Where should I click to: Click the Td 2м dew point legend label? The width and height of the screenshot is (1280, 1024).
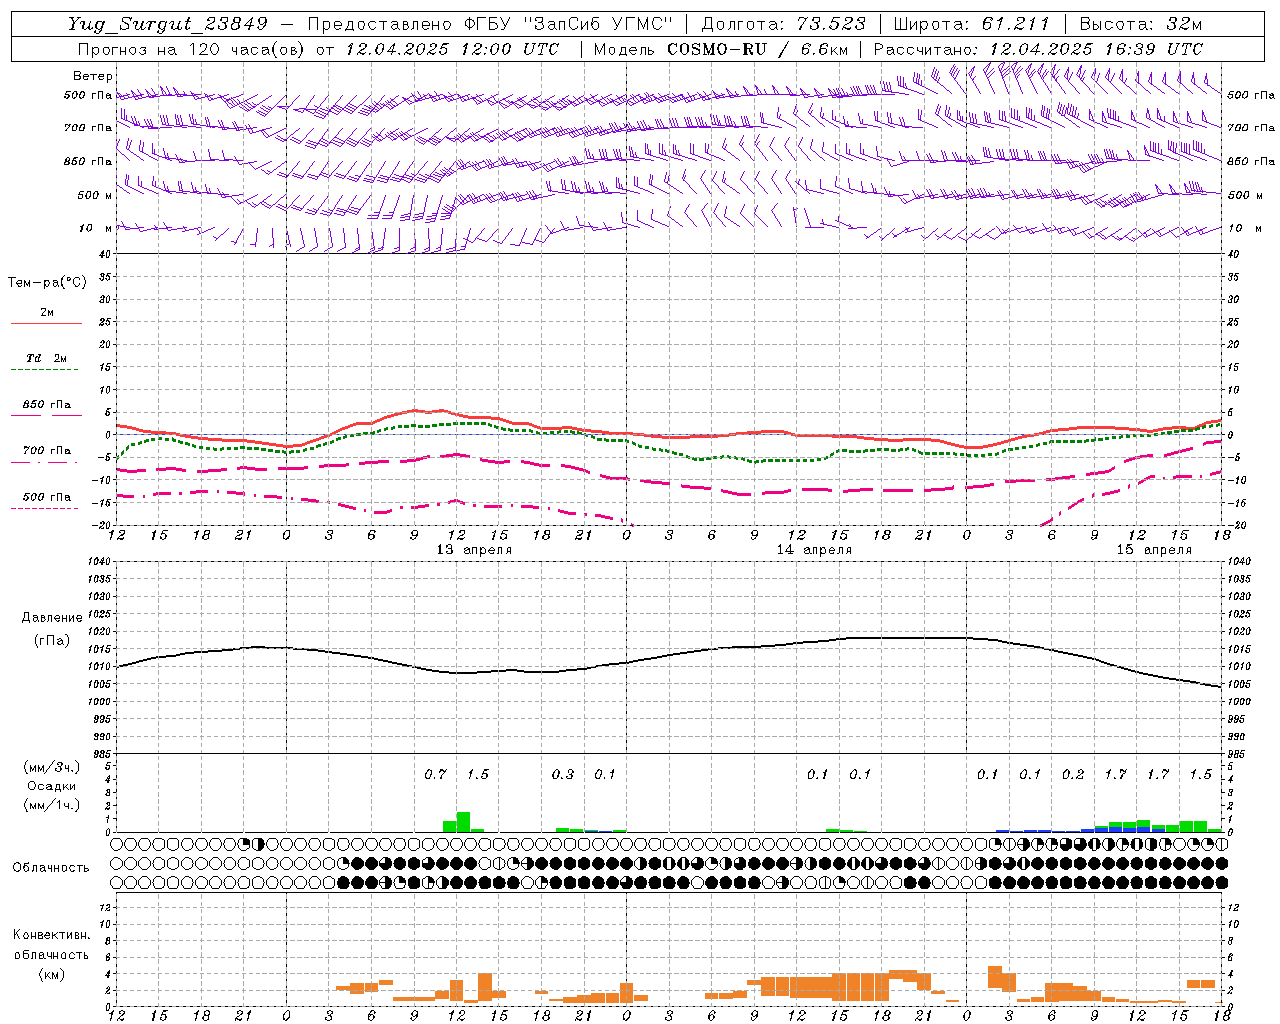click(x=47, y=358)
